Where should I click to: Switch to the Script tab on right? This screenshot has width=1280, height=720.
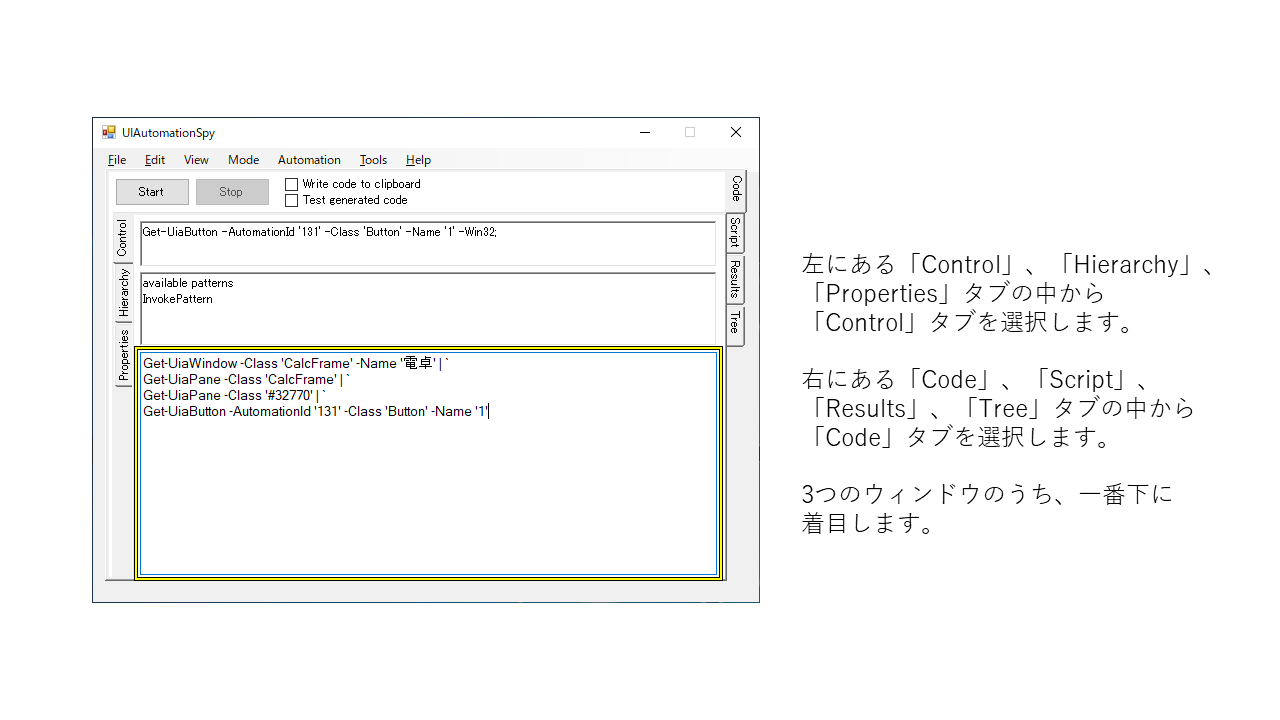735,233
